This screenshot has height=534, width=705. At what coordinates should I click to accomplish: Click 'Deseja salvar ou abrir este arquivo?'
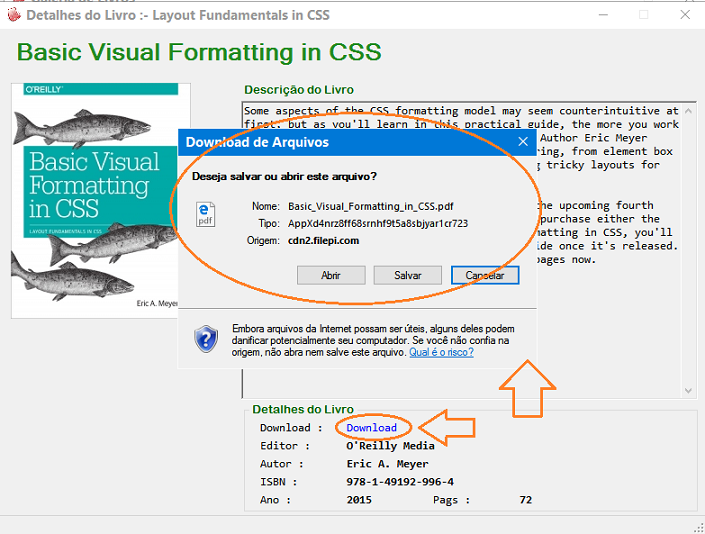[284, 176]
